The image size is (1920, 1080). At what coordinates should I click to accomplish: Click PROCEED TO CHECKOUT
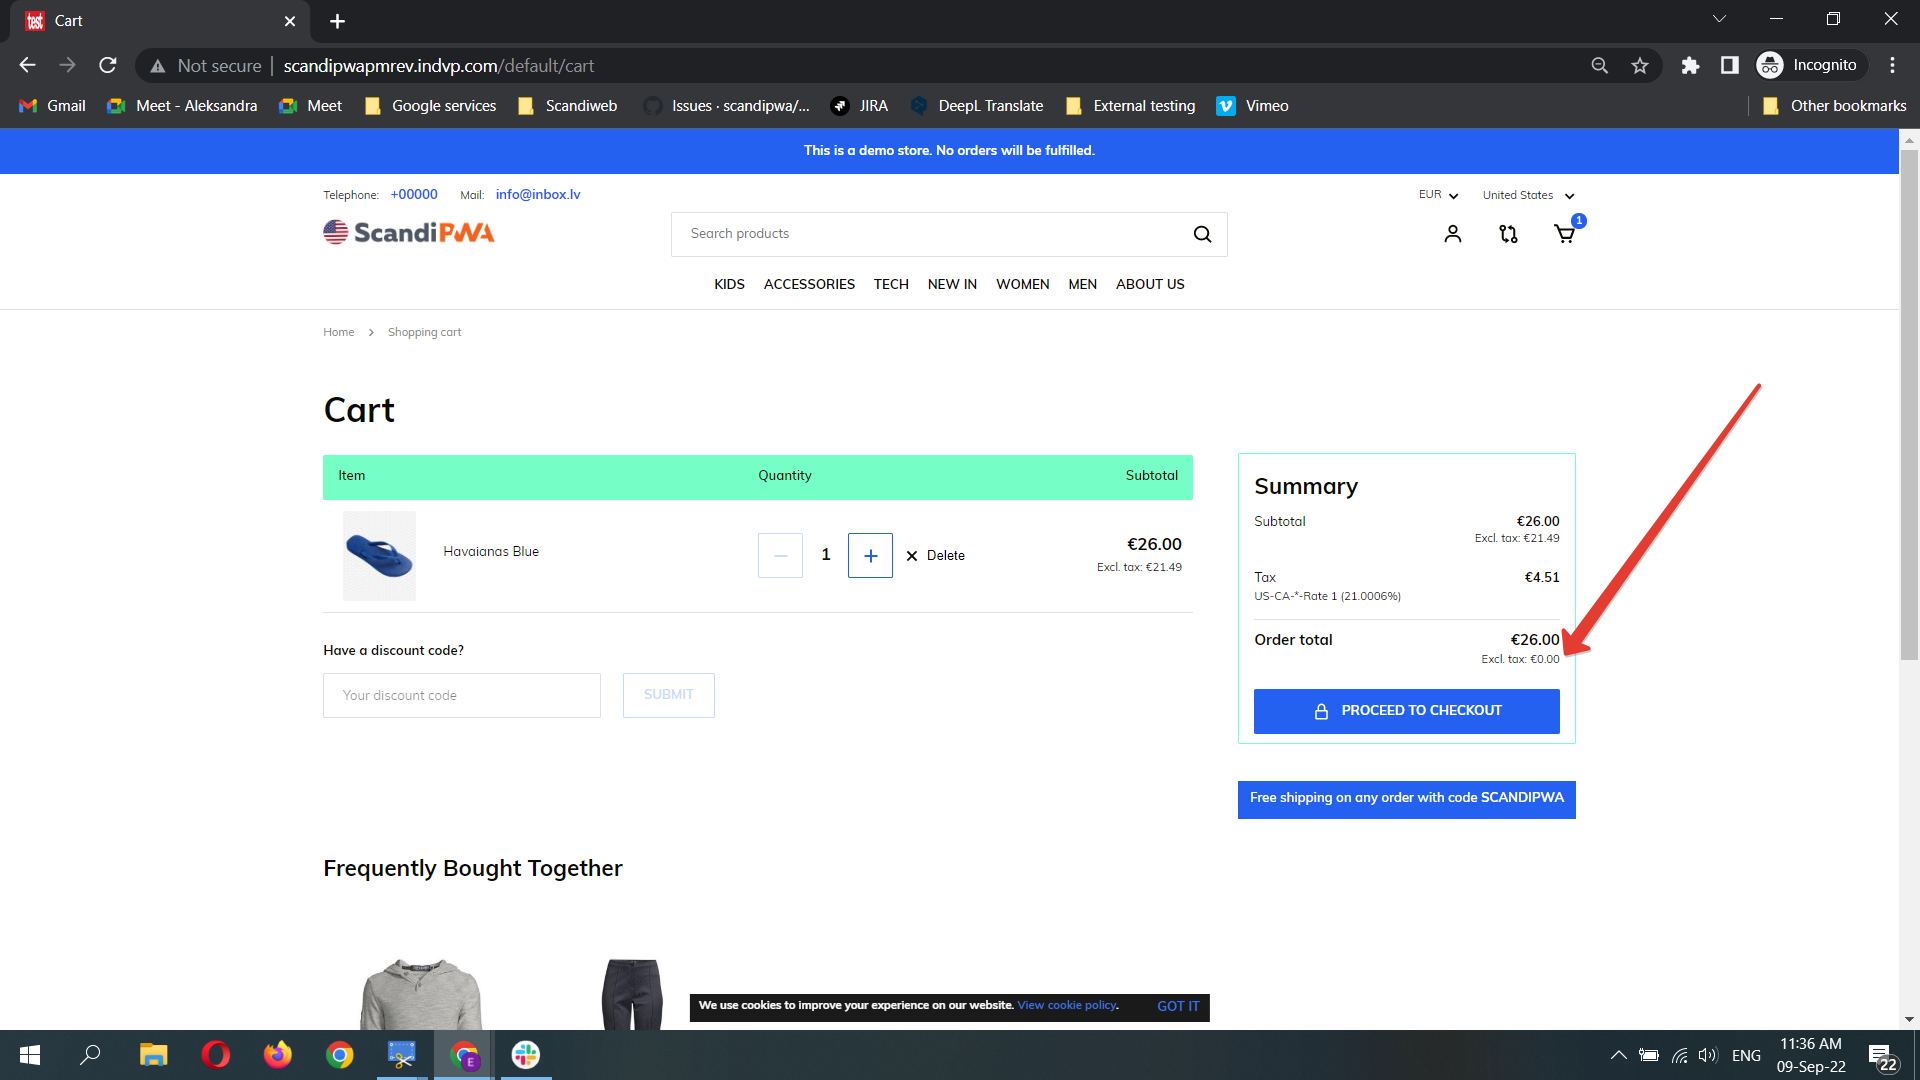(1406, 710)
